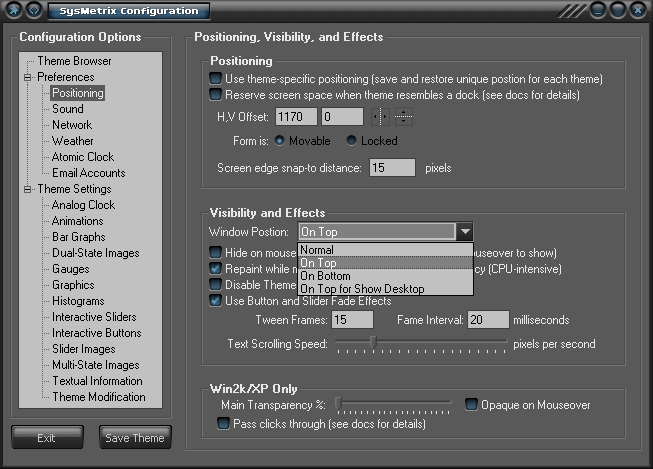Image resolution: width=653 pixels, height=469 pixels.
Task: Collapse the Preferences tree node
Action: pyautogui.click(x=27, y=77)
